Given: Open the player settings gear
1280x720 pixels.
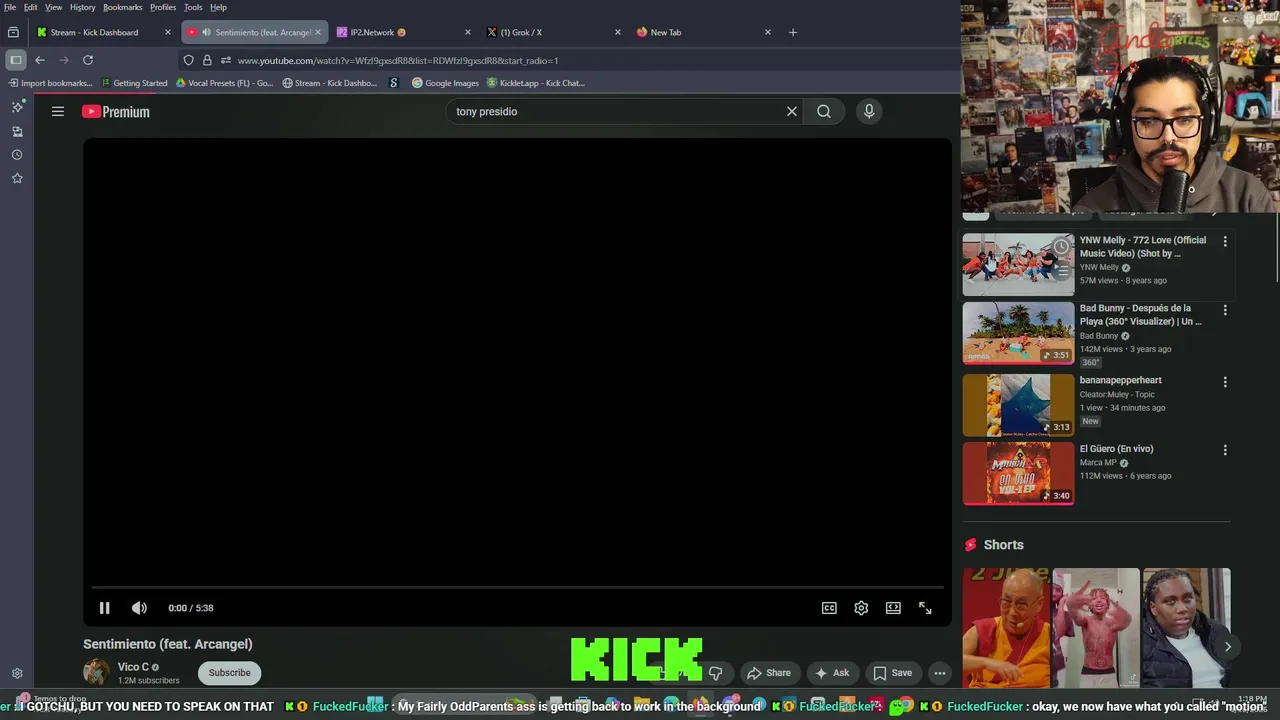Looking at the screenshot, I should pos(861,608).
